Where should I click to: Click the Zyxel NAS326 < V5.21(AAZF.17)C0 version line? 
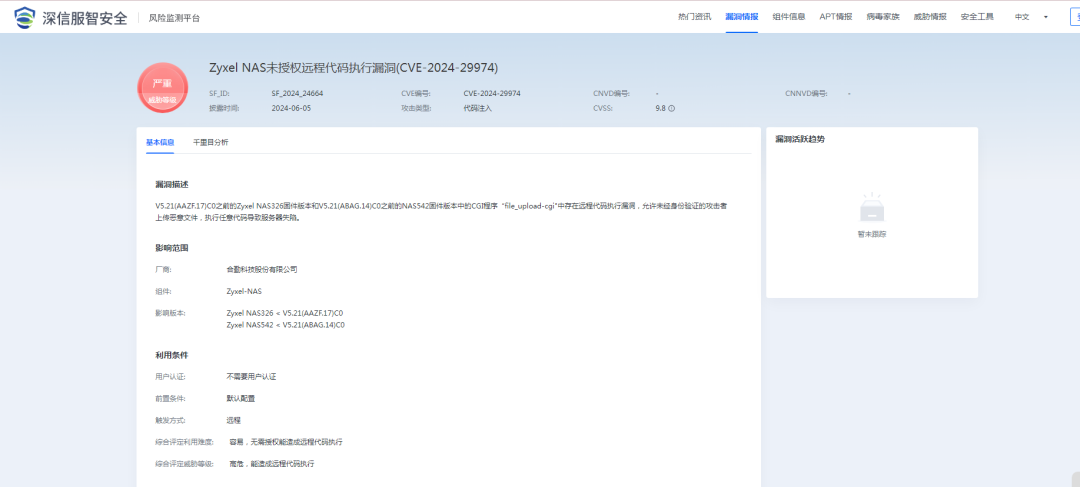(284, 313)
